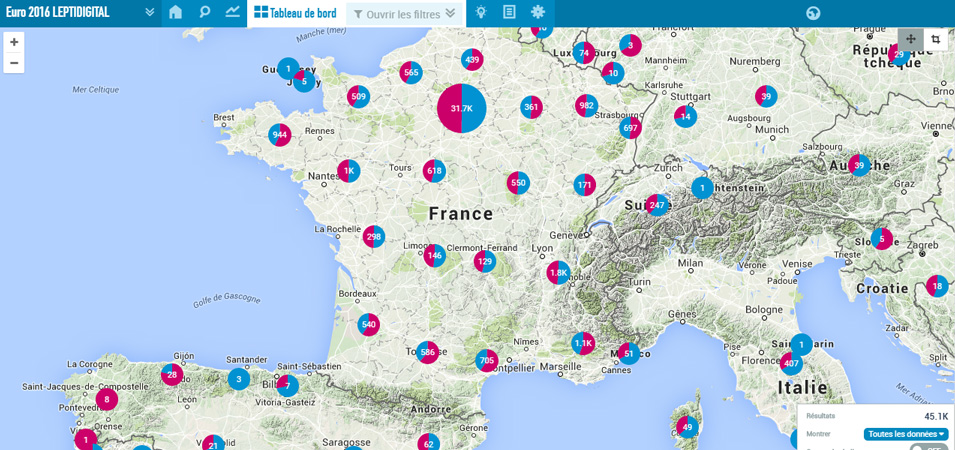955x450 pixels.
Task: Click the 74 cluster over Luxembourg
Action: click(584, 53)
